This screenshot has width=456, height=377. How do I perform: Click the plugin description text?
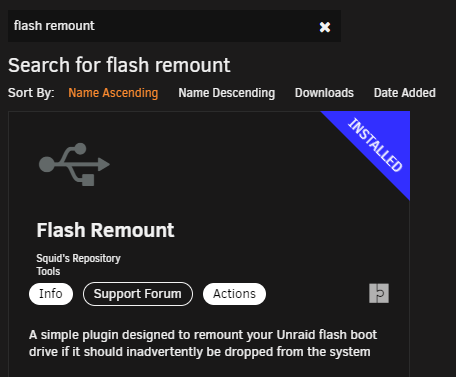[x=203, y=343]
